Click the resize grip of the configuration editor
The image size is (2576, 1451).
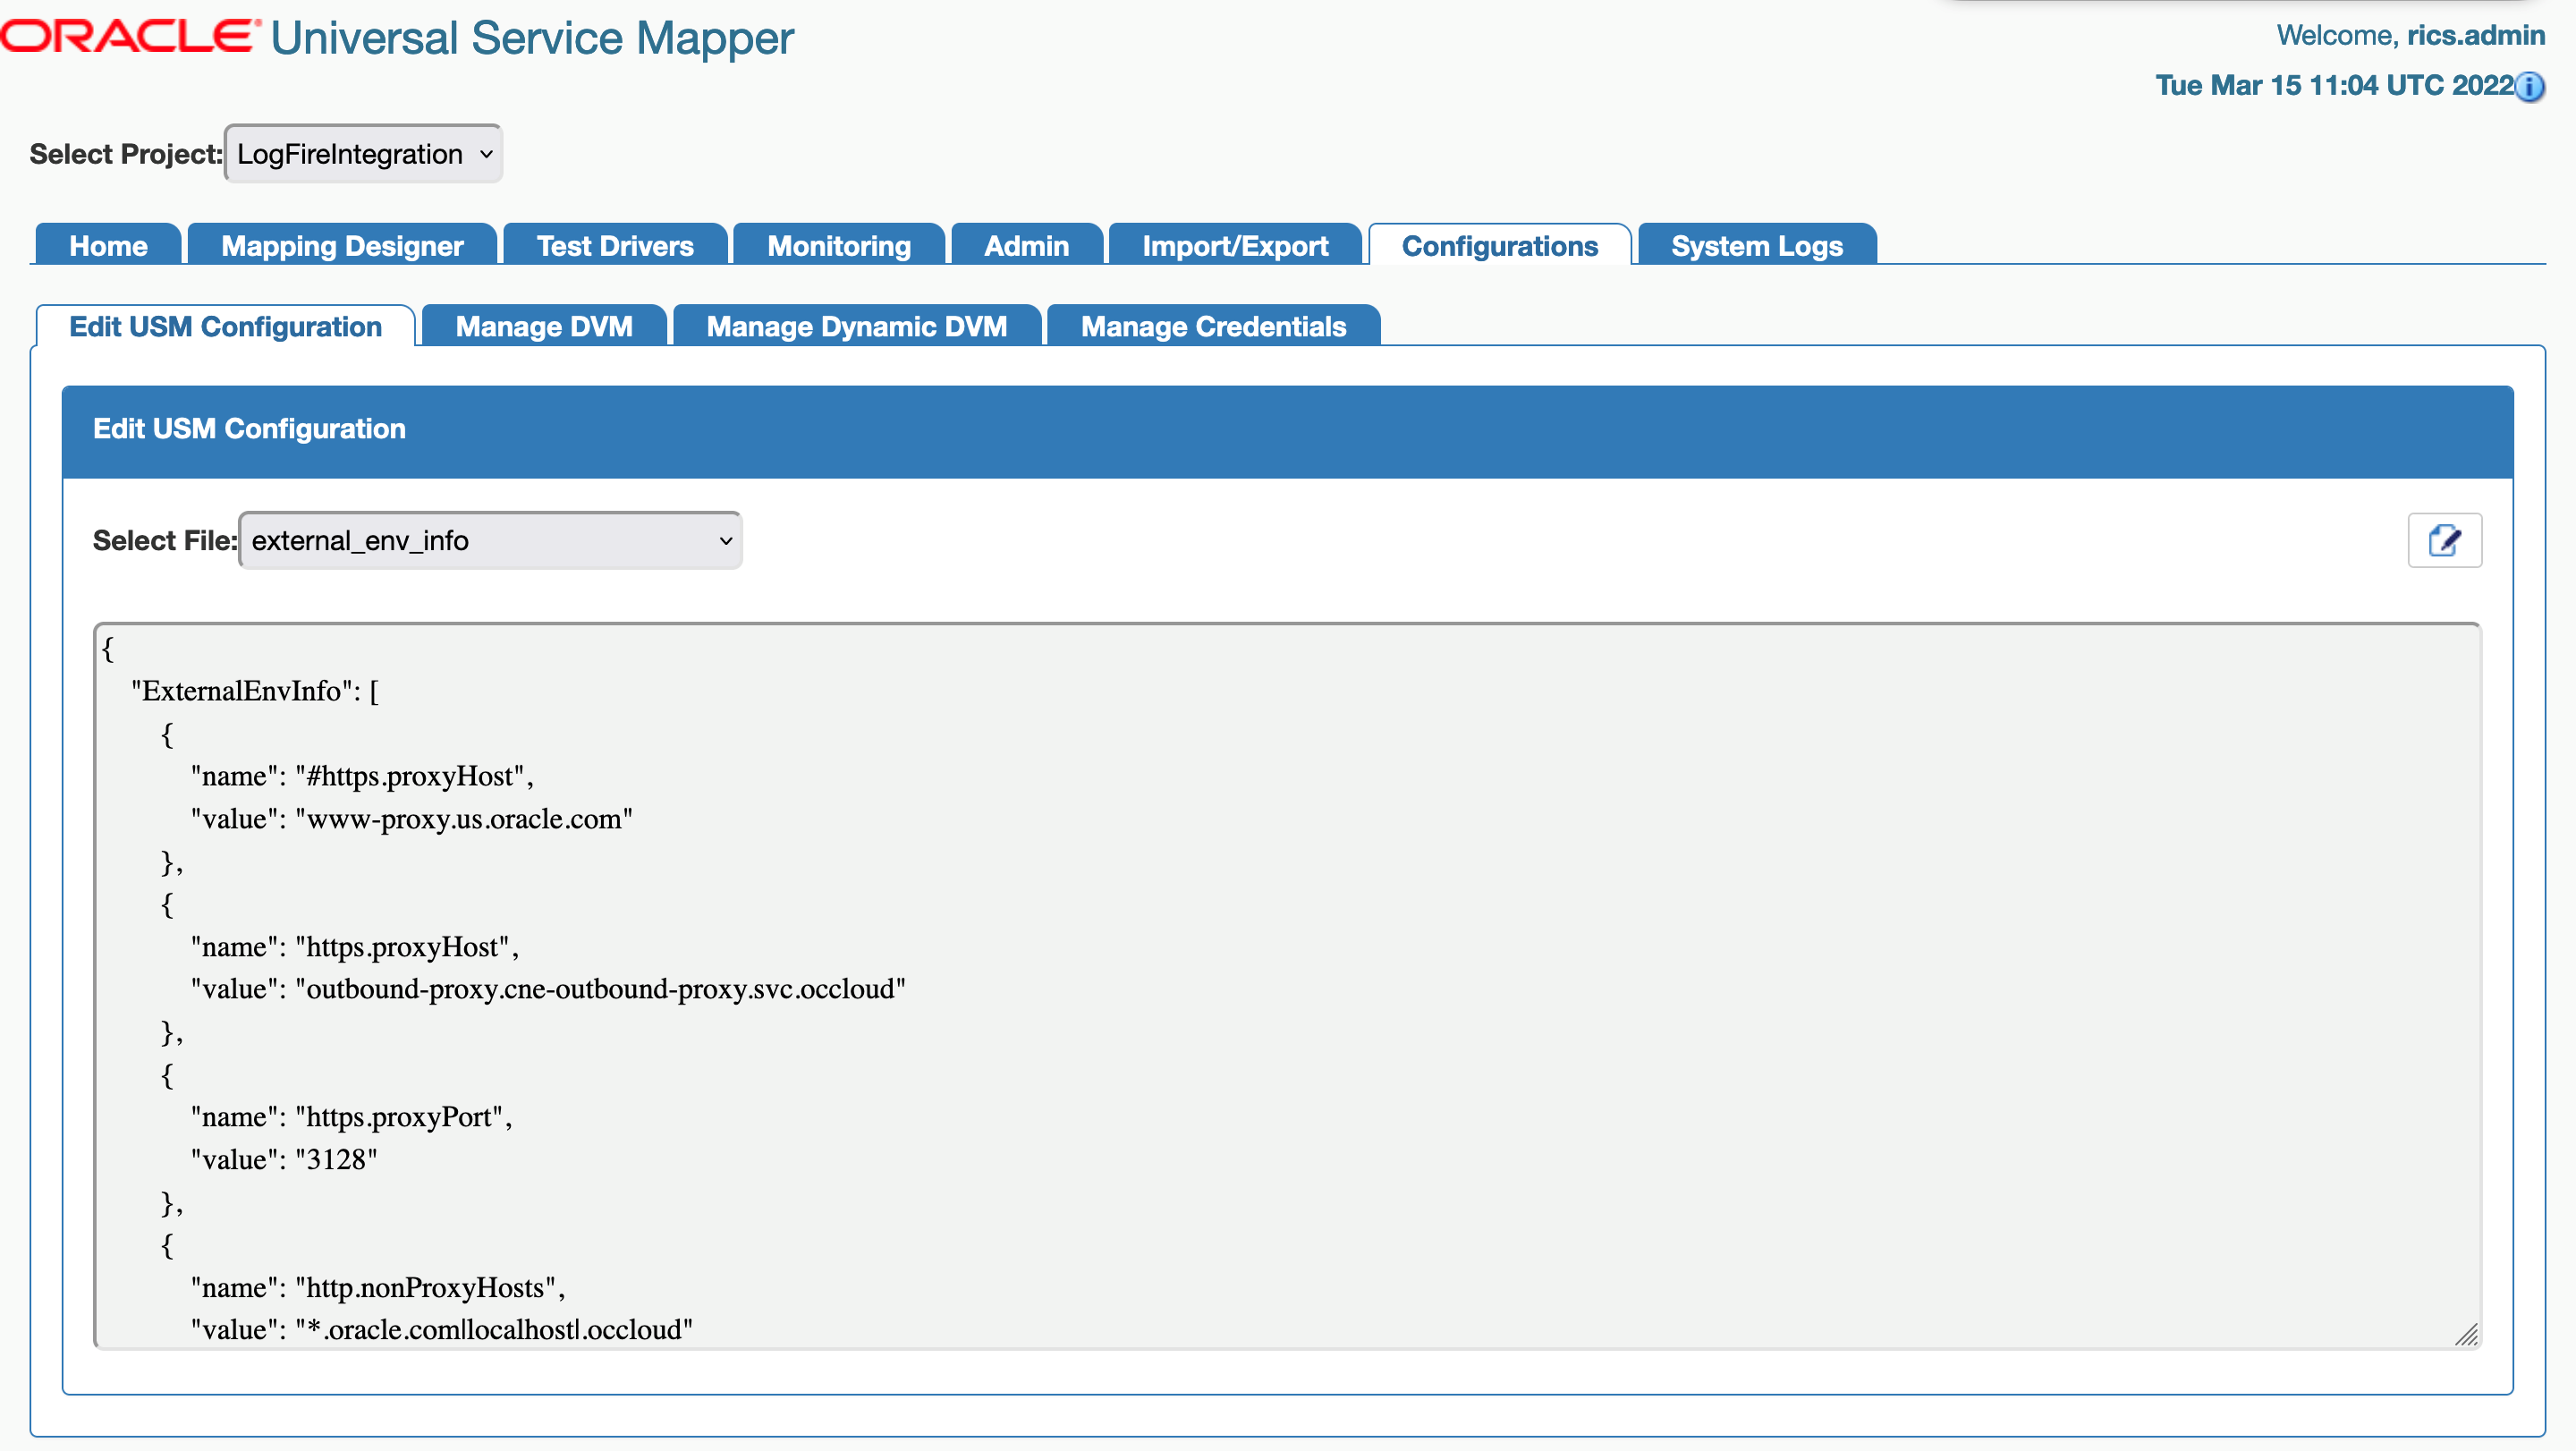click(2467, 1336)
